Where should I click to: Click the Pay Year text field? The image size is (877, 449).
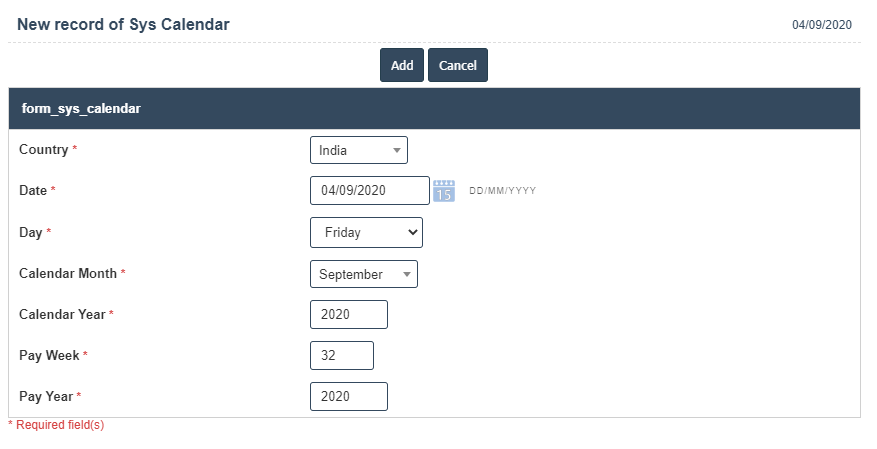(348, 396)
